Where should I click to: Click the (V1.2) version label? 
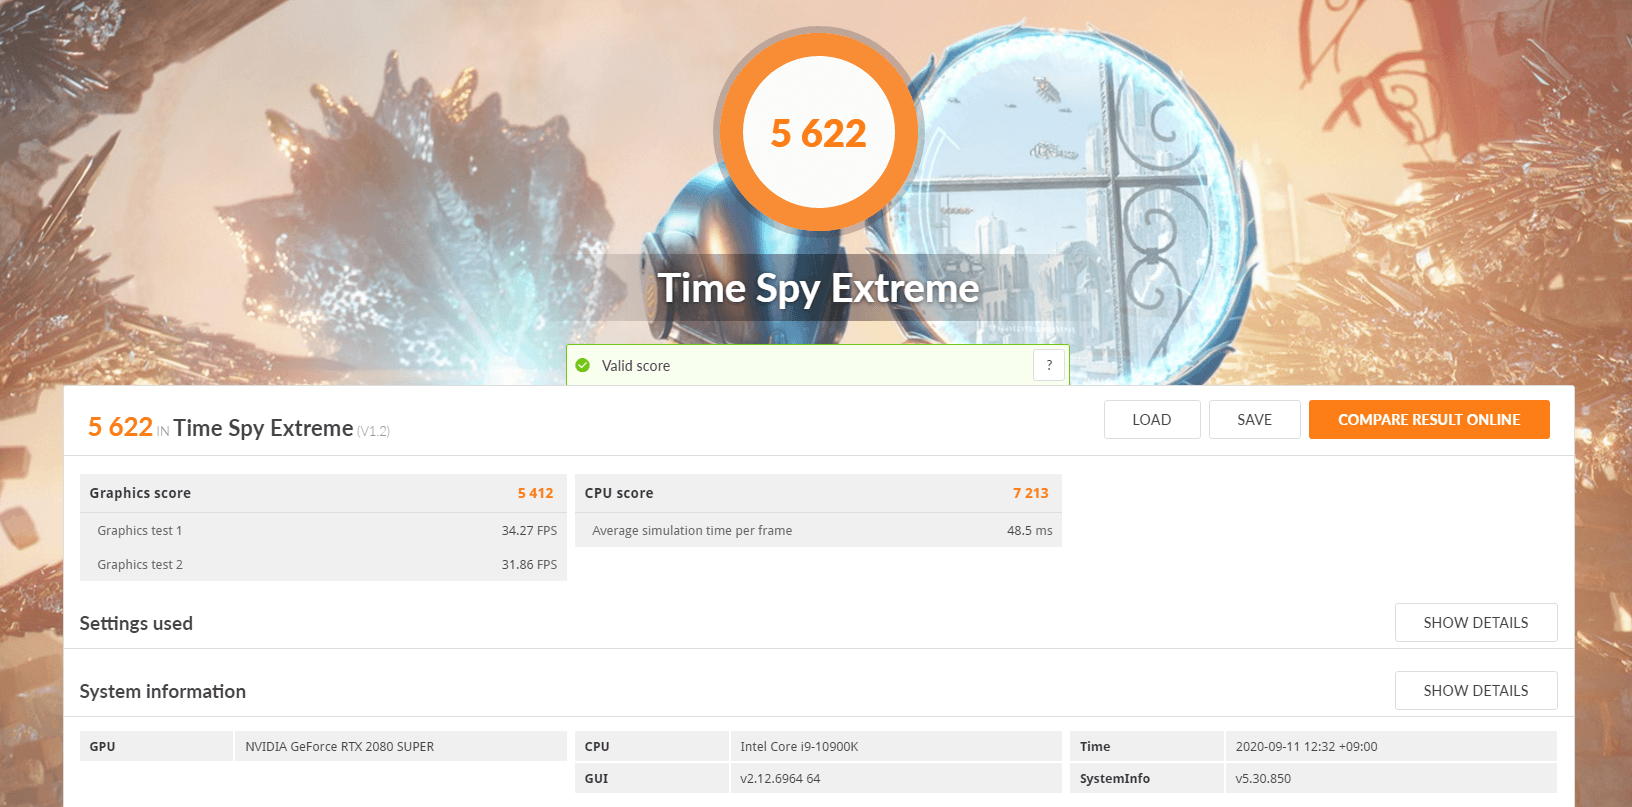pos(374,431)
